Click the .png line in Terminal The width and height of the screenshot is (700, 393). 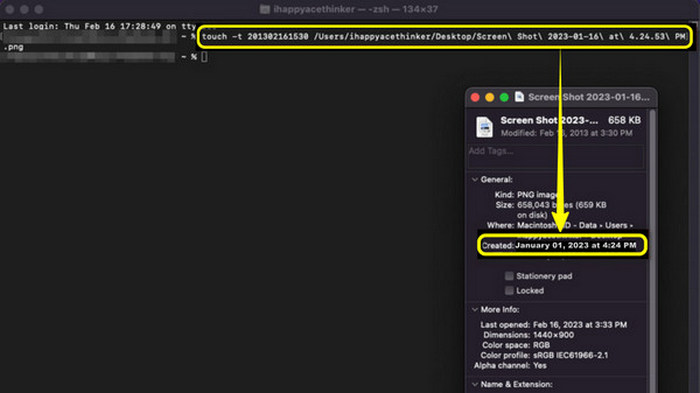[x=13, y=47]
